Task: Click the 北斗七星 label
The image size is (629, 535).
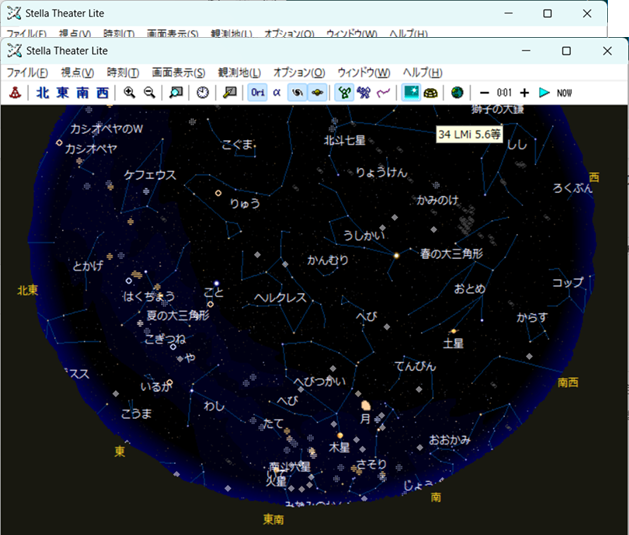Action: click(345, 140)
